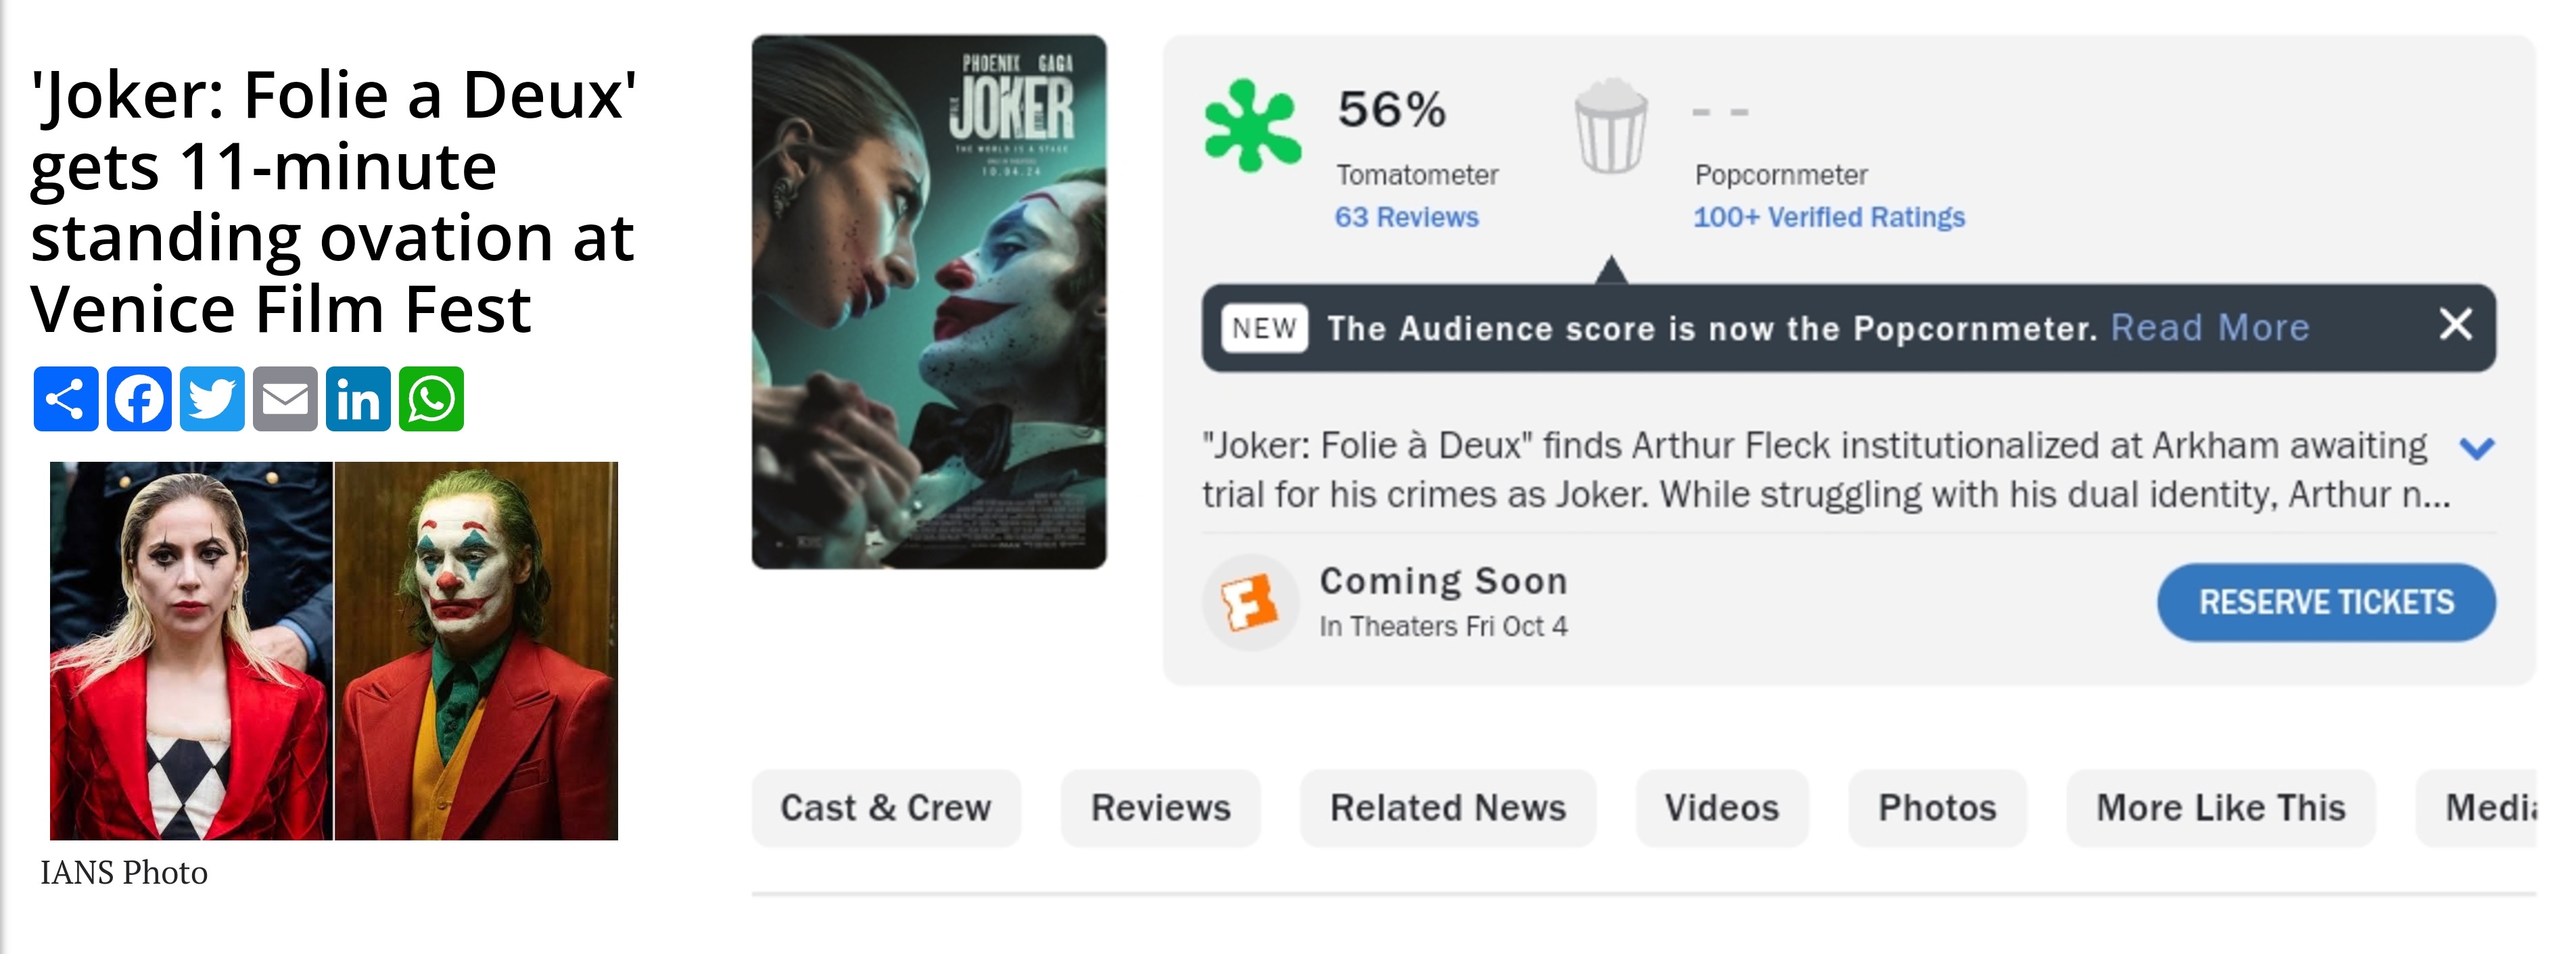
Task: Click the green Tomatometer splat icon
Action: (1252, 126)
